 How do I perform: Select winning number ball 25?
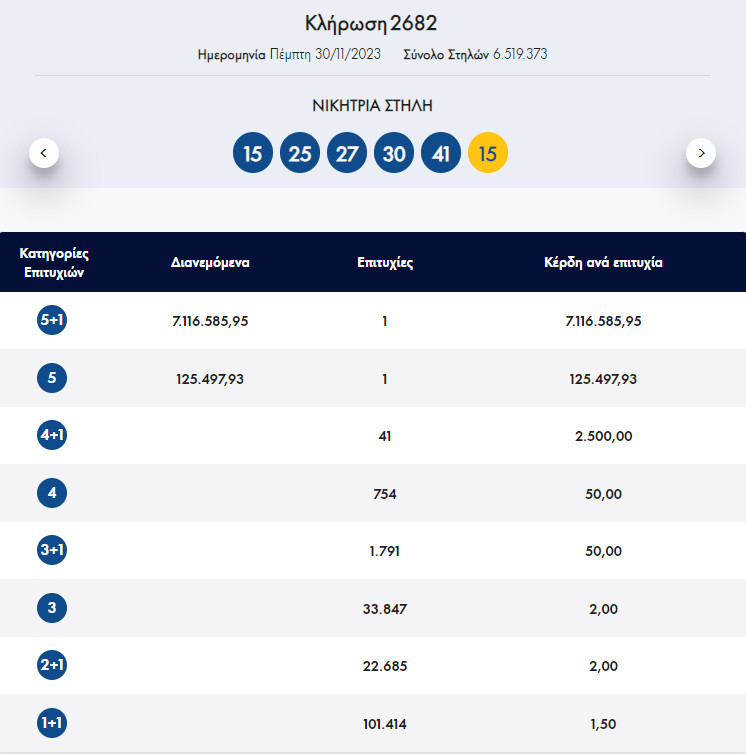tap(300, 154)
